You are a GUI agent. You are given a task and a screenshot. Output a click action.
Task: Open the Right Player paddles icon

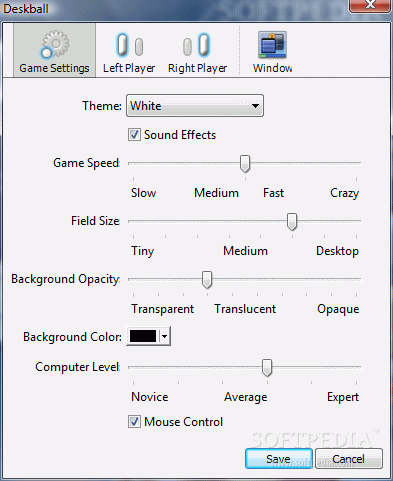[196, 45]
